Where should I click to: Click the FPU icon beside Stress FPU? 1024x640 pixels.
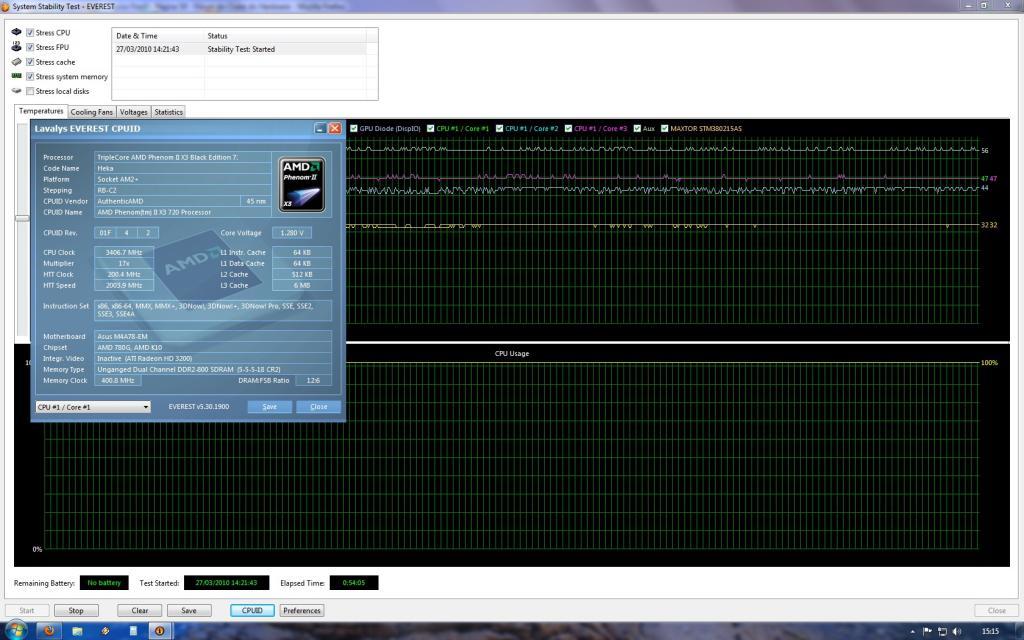coord(16,46)
